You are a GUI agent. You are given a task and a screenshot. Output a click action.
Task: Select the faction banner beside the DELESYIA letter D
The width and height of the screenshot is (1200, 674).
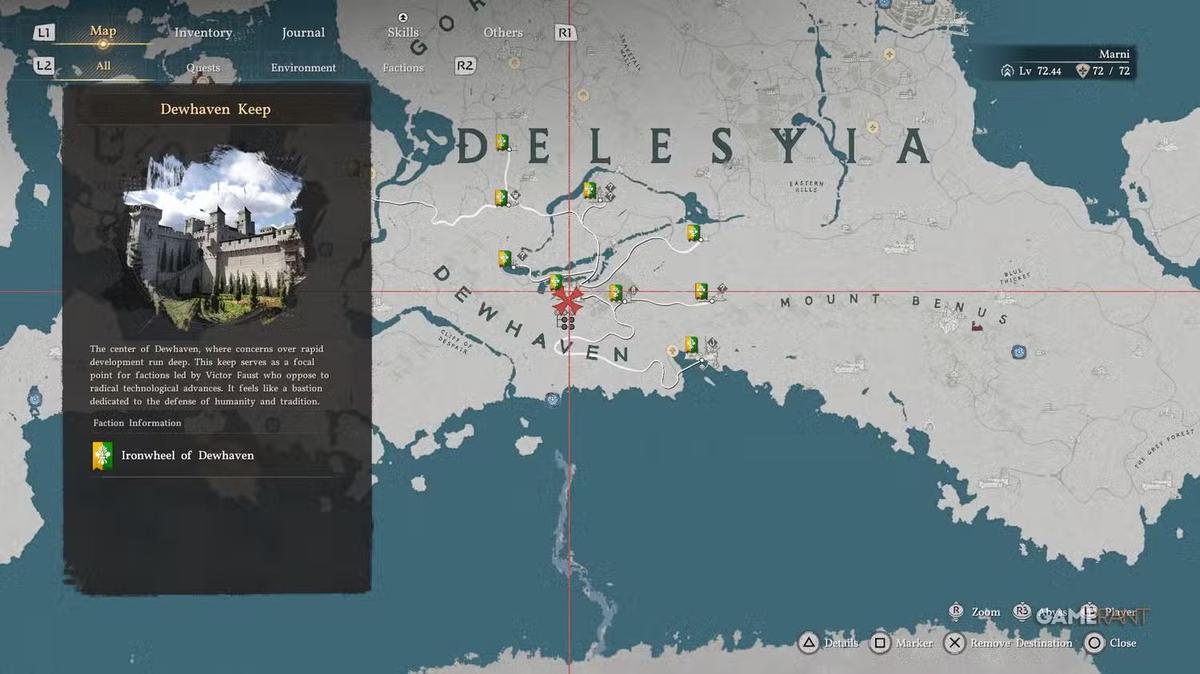[x=502, y=143]
